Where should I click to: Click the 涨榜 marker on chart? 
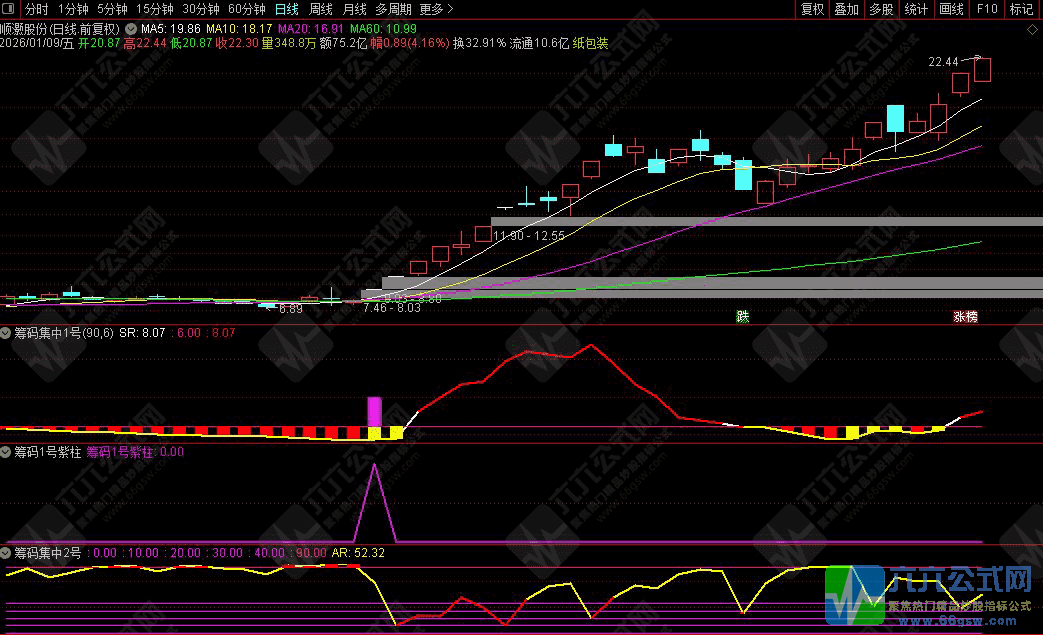click(965, 317)
